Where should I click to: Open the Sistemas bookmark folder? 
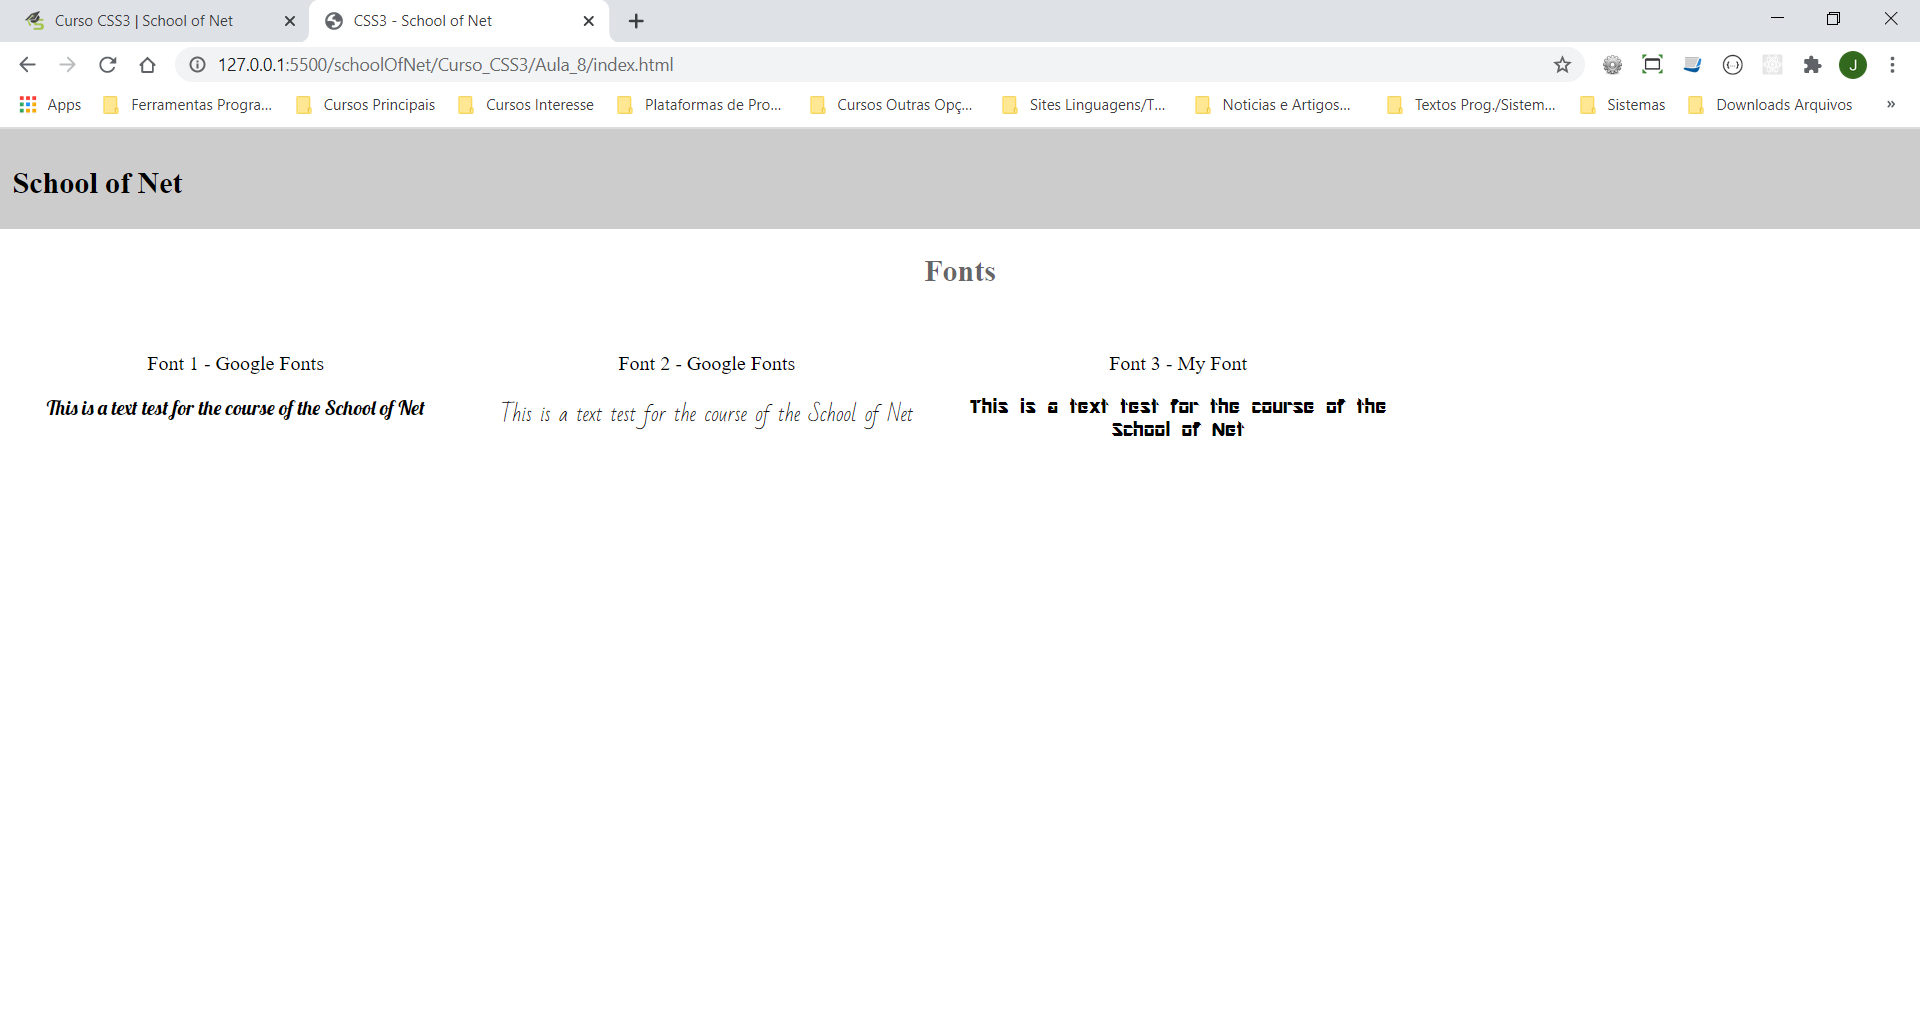(x=1623, y=105)
